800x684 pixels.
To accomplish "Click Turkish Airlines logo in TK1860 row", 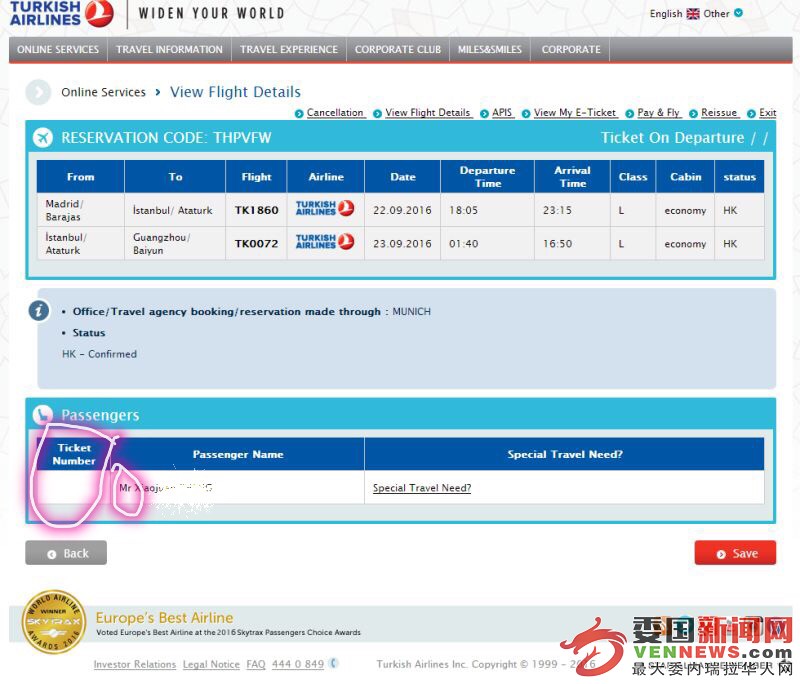I will (325, 208).
